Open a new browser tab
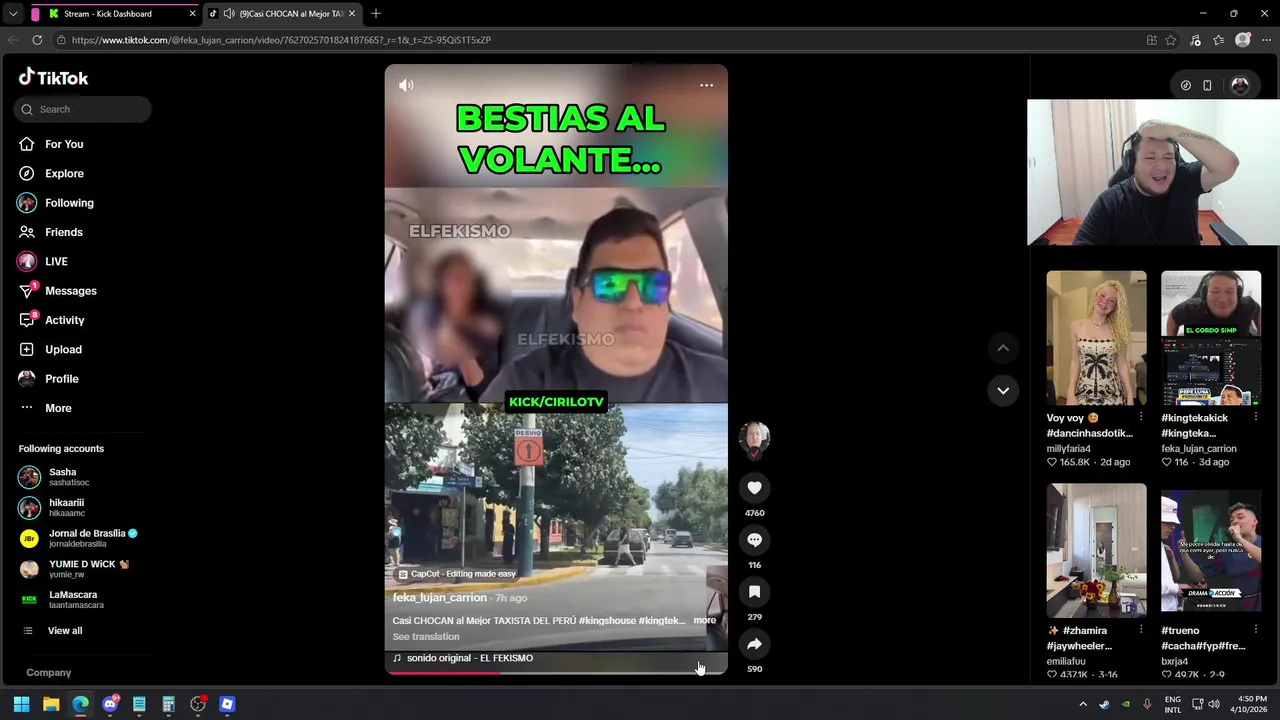The image size is (1280, 720). pyautogui.click(x=376, y=14)
